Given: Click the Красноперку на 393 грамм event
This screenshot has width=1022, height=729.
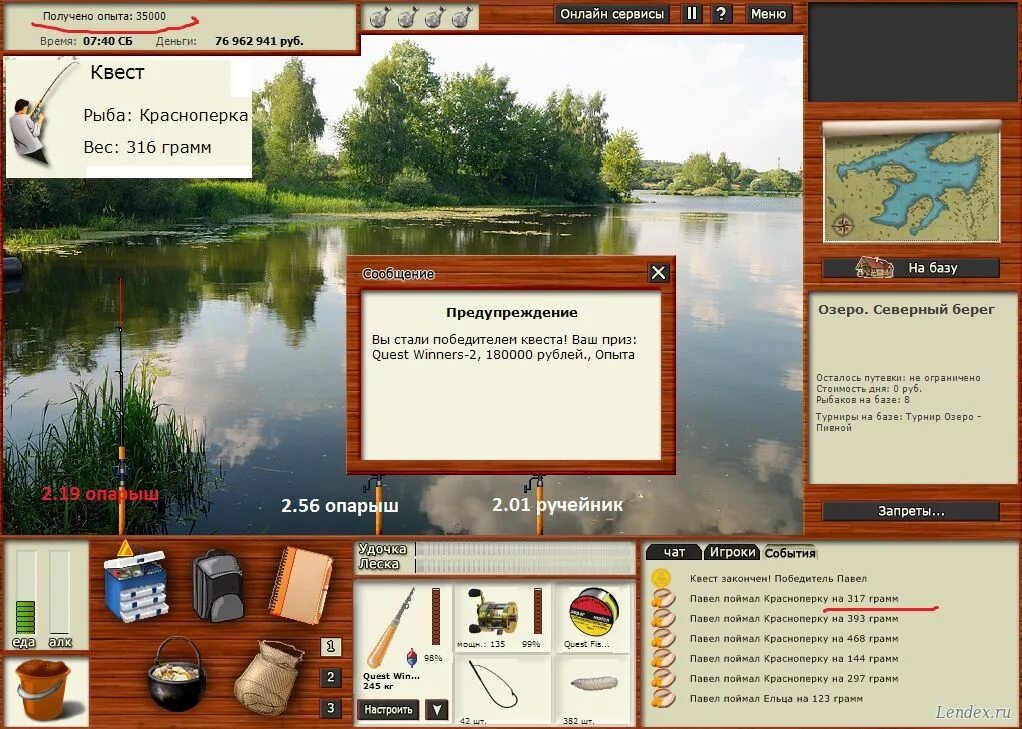Looking at the screenshot, I should pyautogui.click(x=794, y=618).
